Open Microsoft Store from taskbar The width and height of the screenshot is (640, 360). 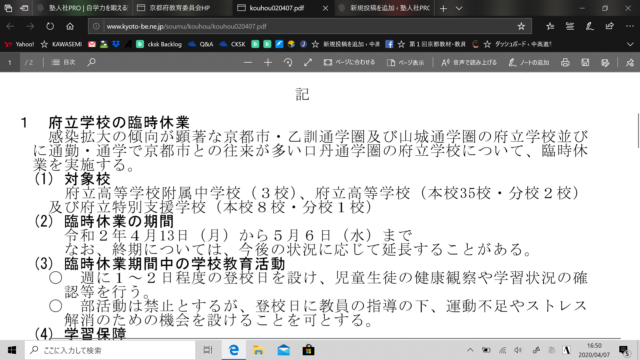point(308,350)
